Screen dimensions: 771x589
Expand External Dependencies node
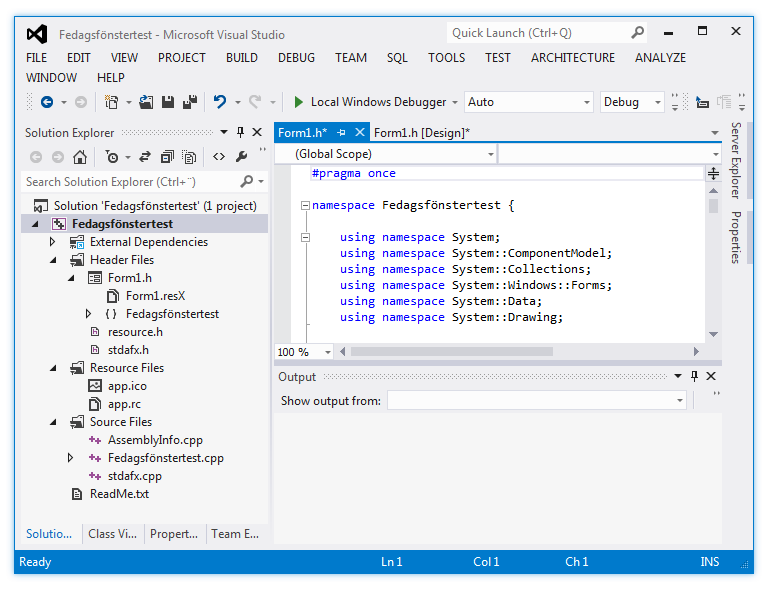pyautogui.click(x=53, y=241)
